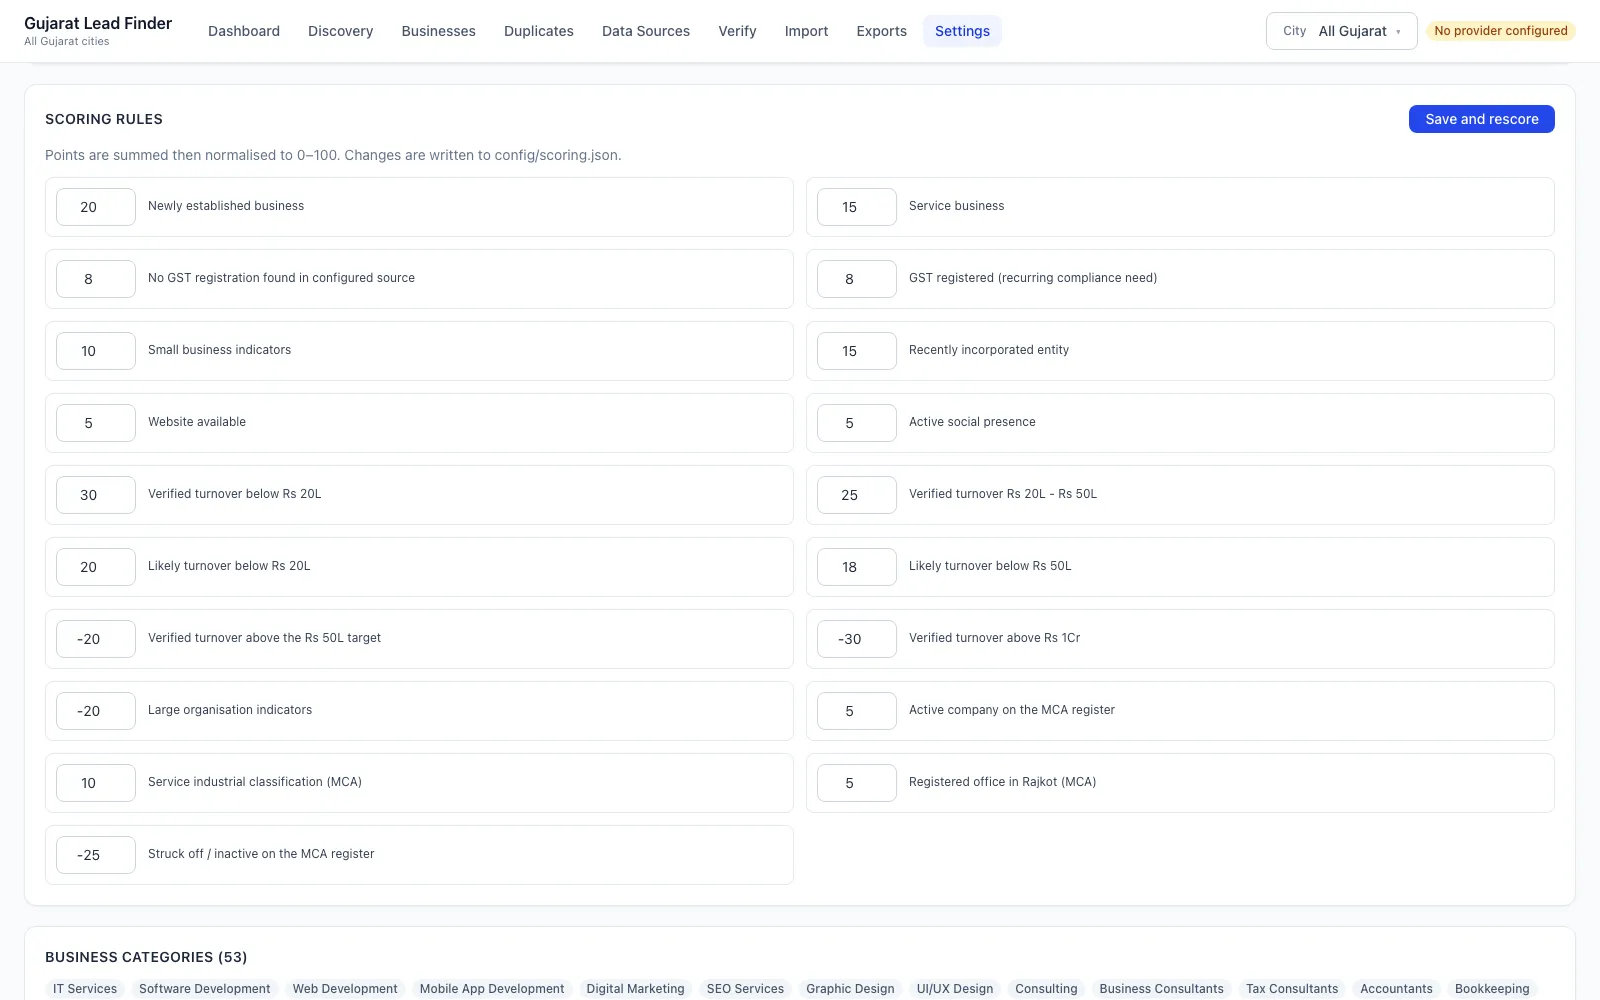The width and height of the screenshot is (1600, 1000).
Task: Select the Graphic Design category chip
Action: [850, 989]
